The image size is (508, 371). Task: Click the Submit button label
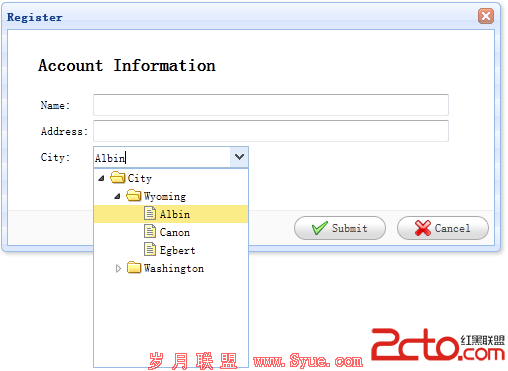pos(349,228)
